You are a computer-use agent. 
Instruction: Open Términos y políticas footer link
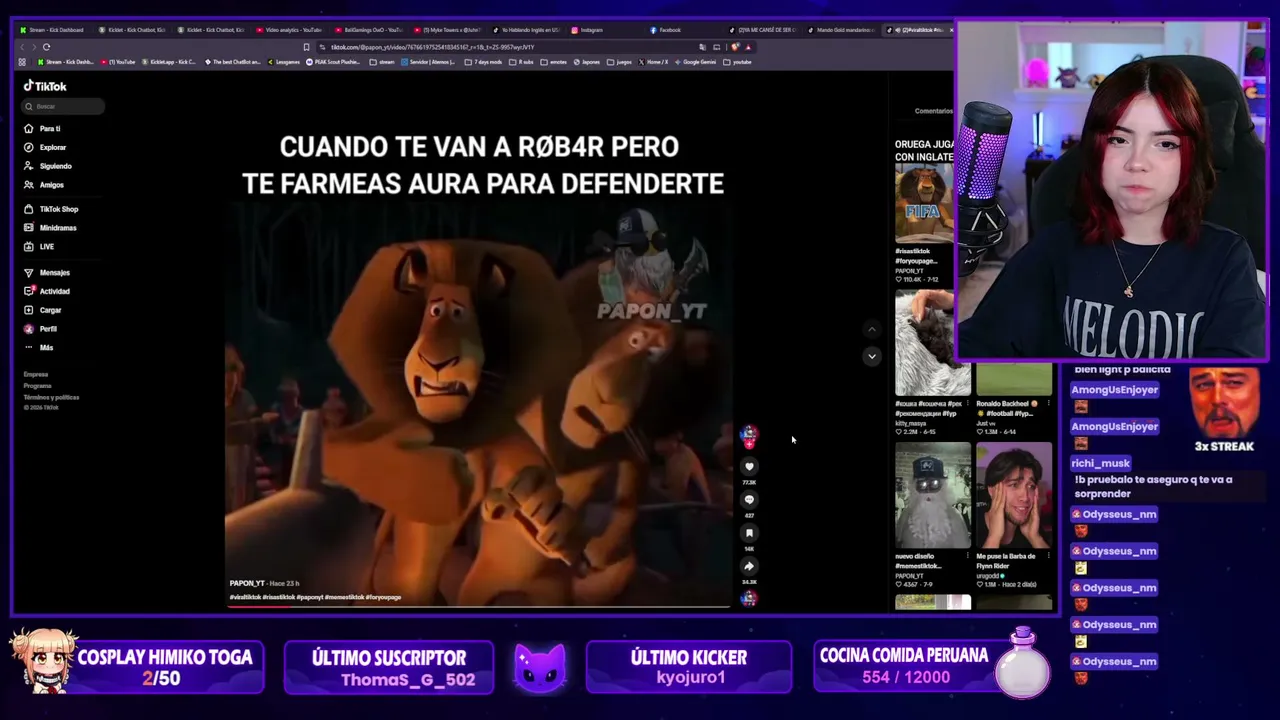tap(51, 397)
